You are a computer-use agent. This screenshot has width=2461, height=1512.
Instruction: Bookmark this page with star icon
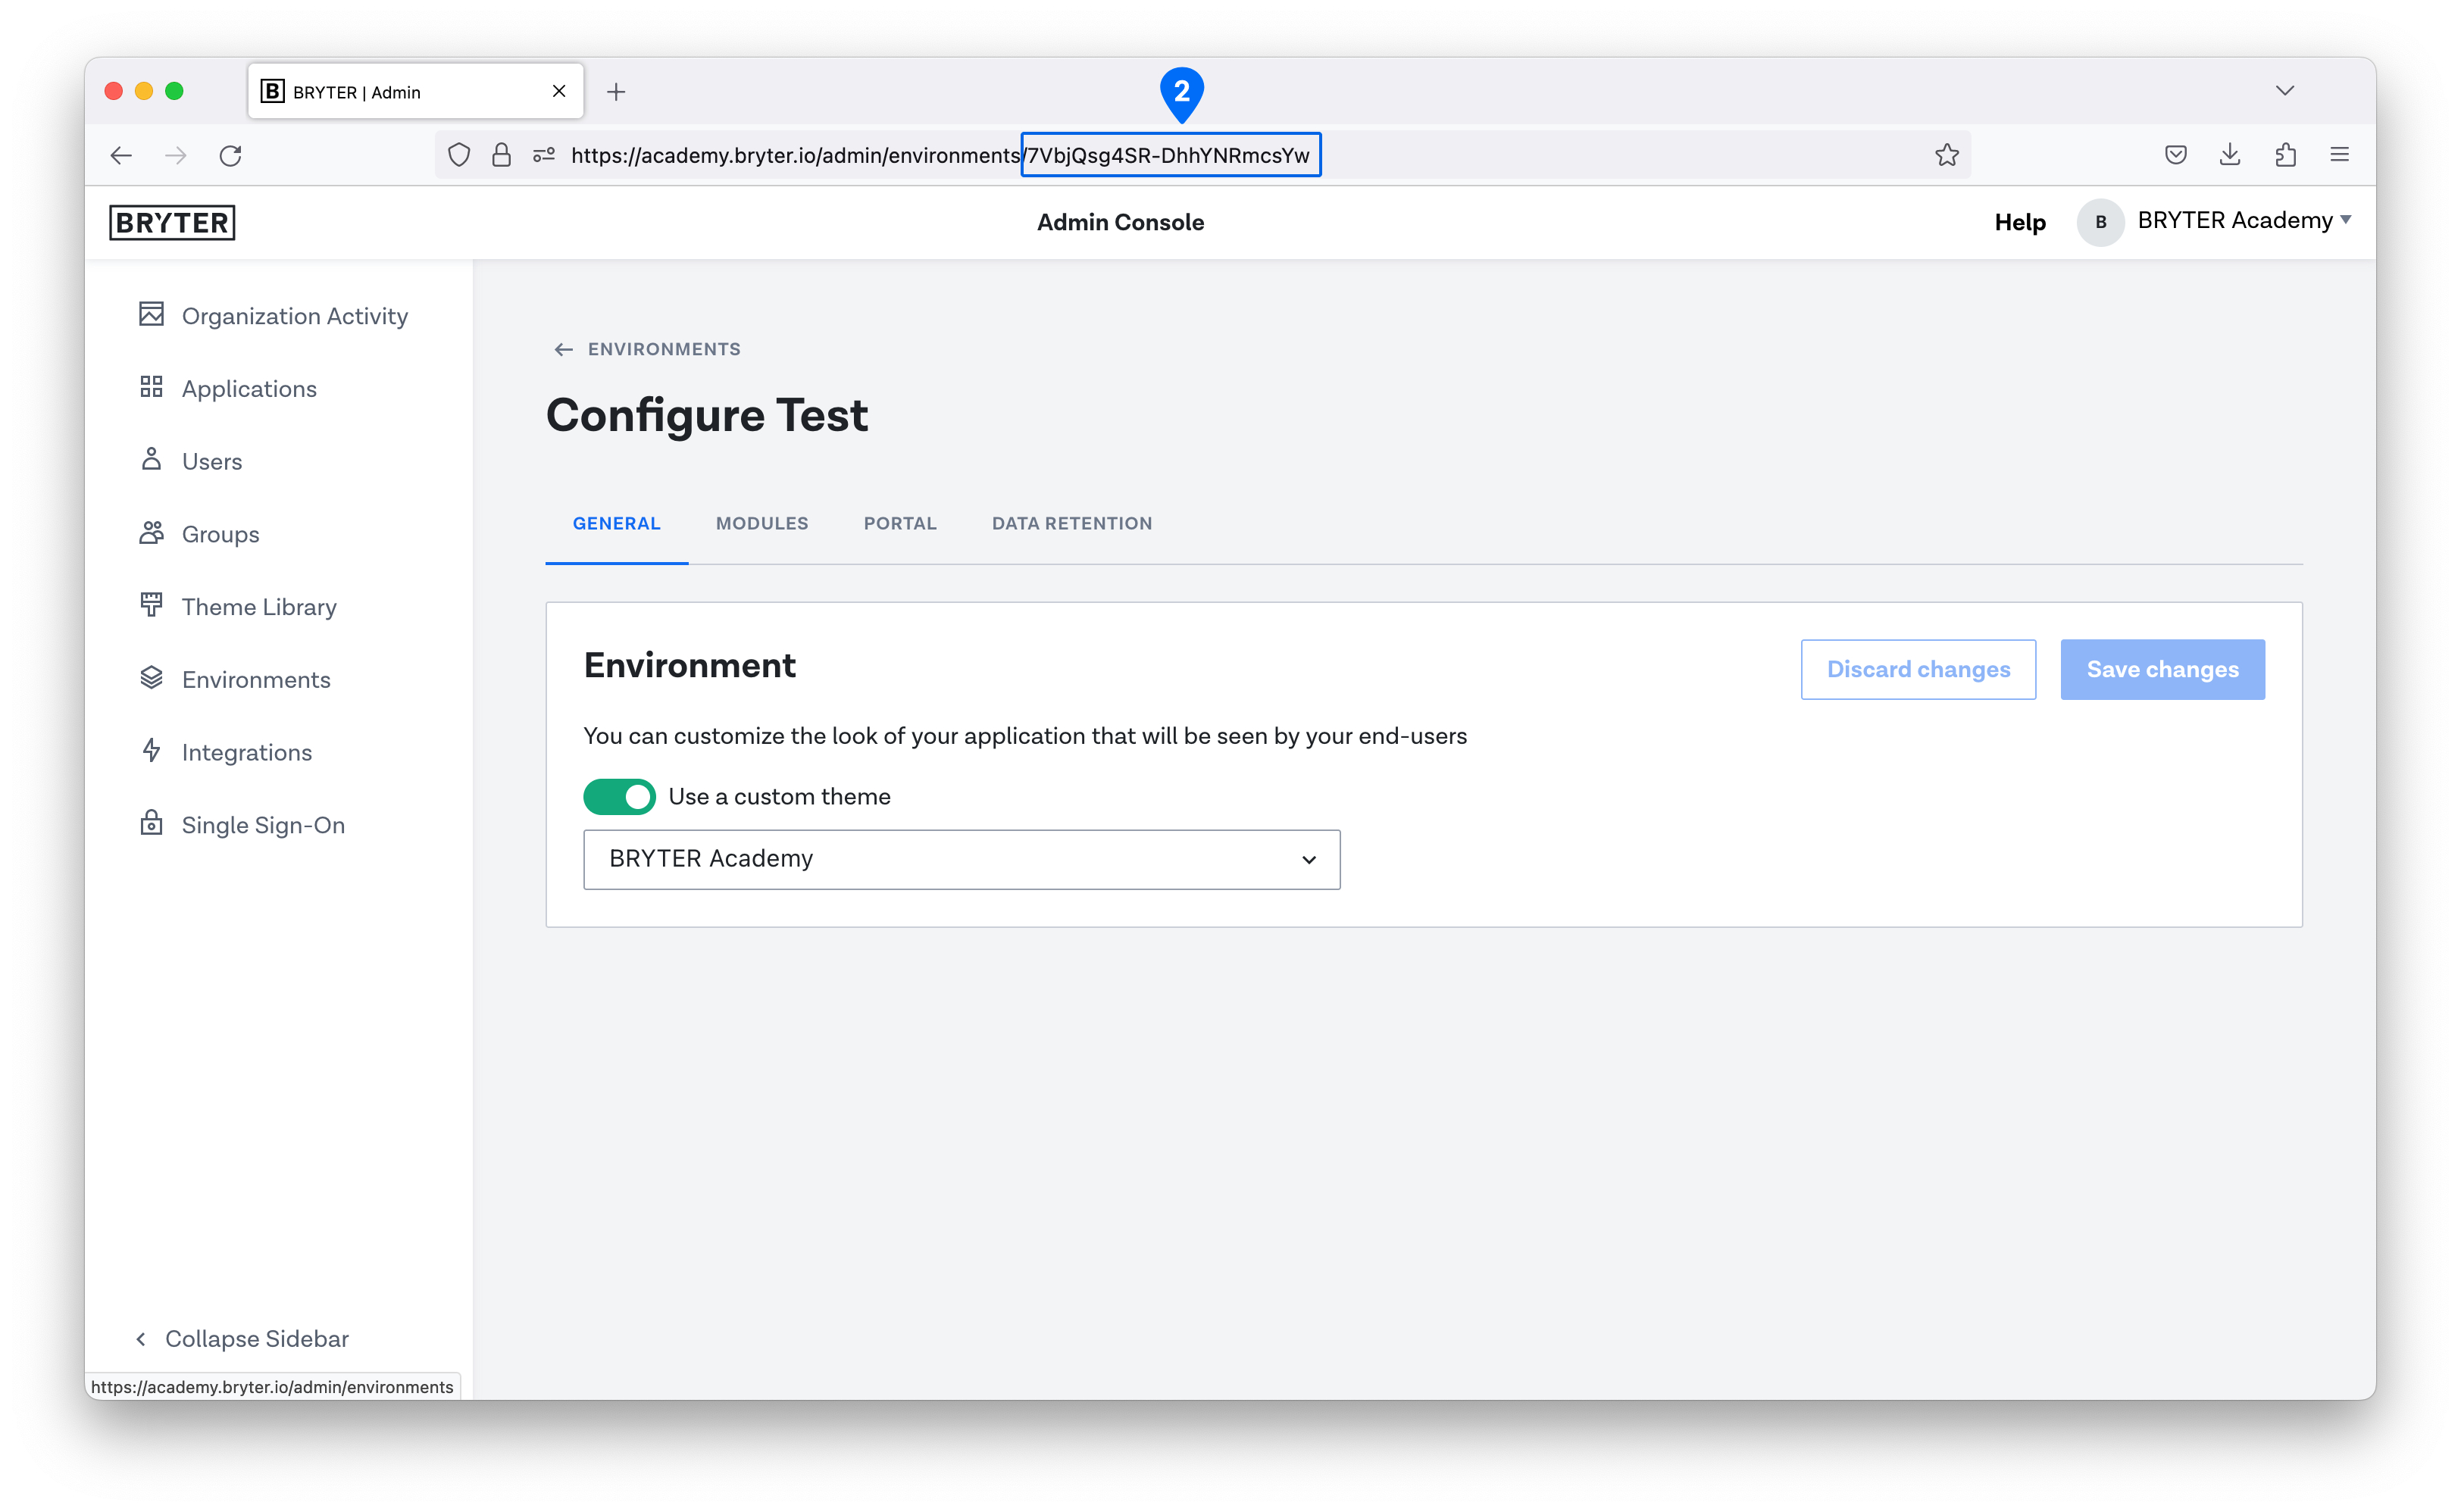(1947, 155)
